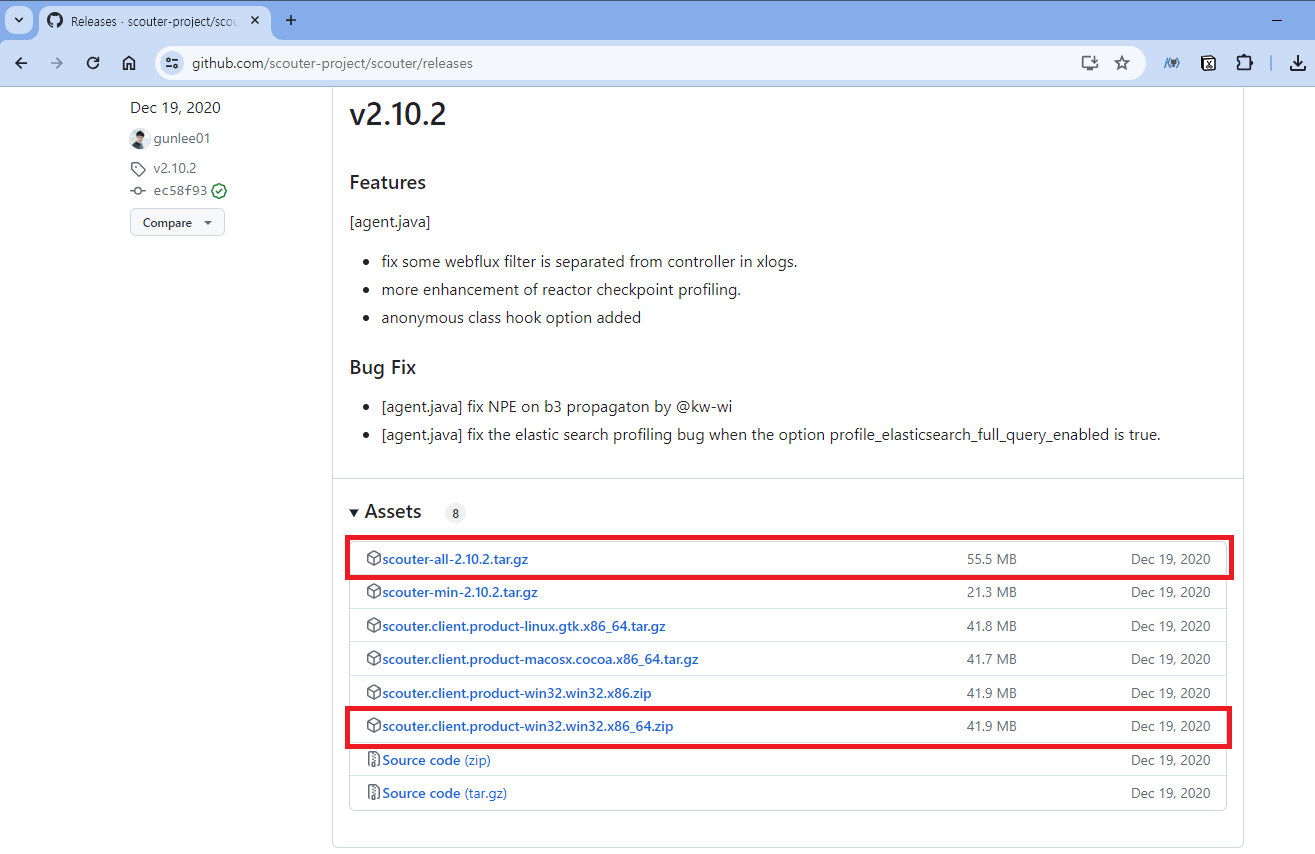1315x854 pixels.
Task: Collapse the Assets section
Action: pyautogui.click(x=354, y=511)
